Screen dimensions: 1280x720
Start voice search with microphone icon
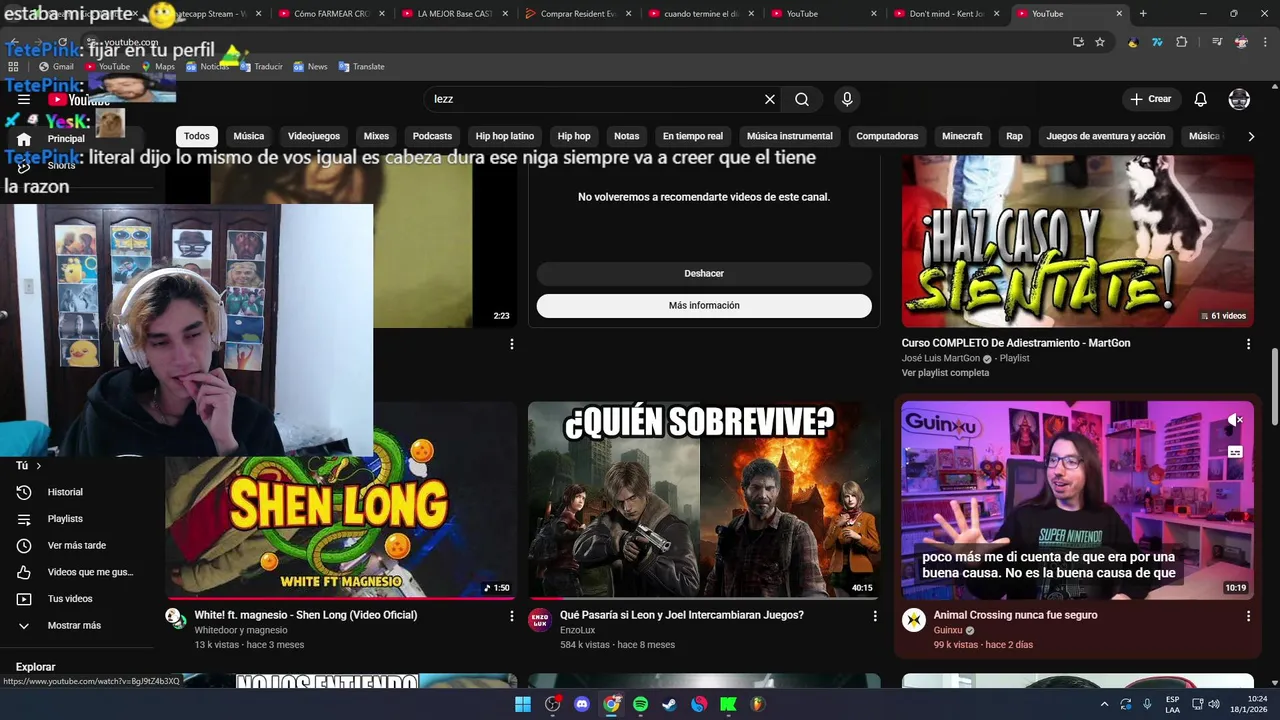tap(847, 99)
